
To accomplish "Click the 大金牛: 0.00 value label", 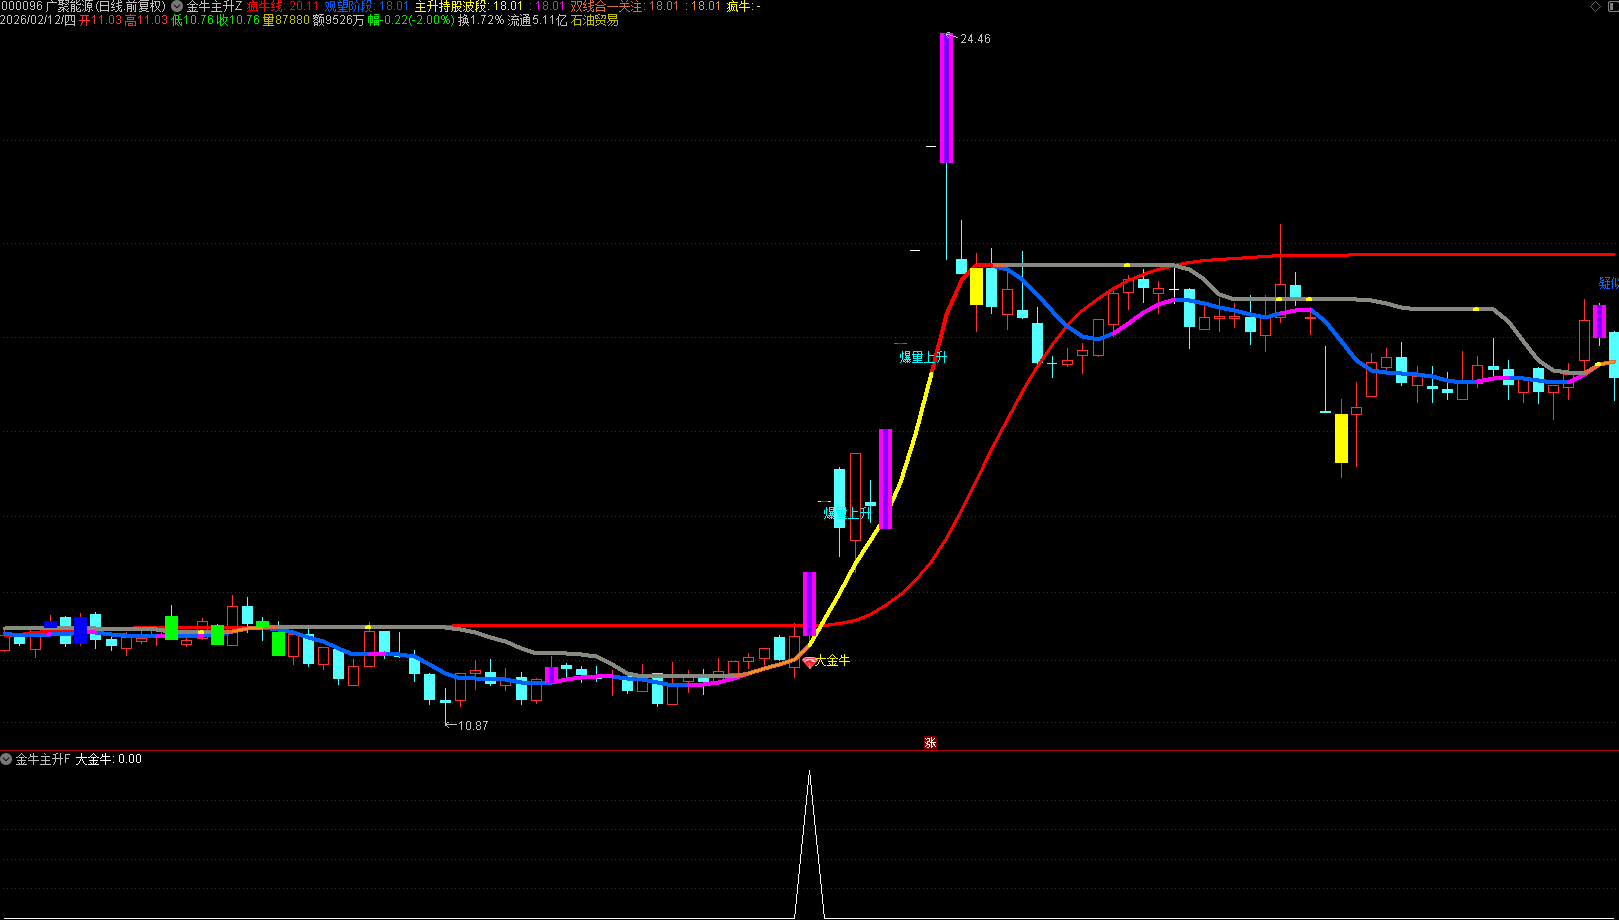I will tap(108, 759).
